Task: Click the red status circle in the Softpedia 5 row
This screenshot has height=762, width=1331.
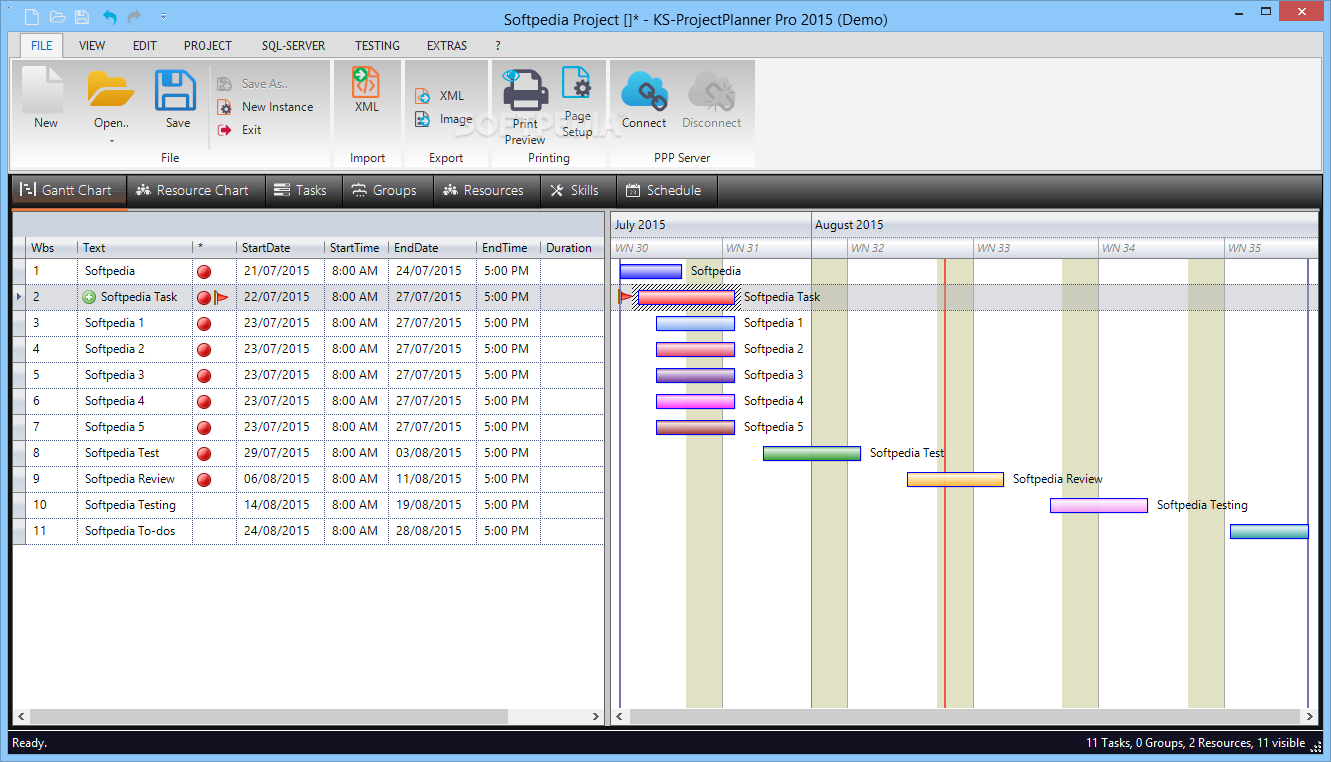Action: tap(204, 427)
